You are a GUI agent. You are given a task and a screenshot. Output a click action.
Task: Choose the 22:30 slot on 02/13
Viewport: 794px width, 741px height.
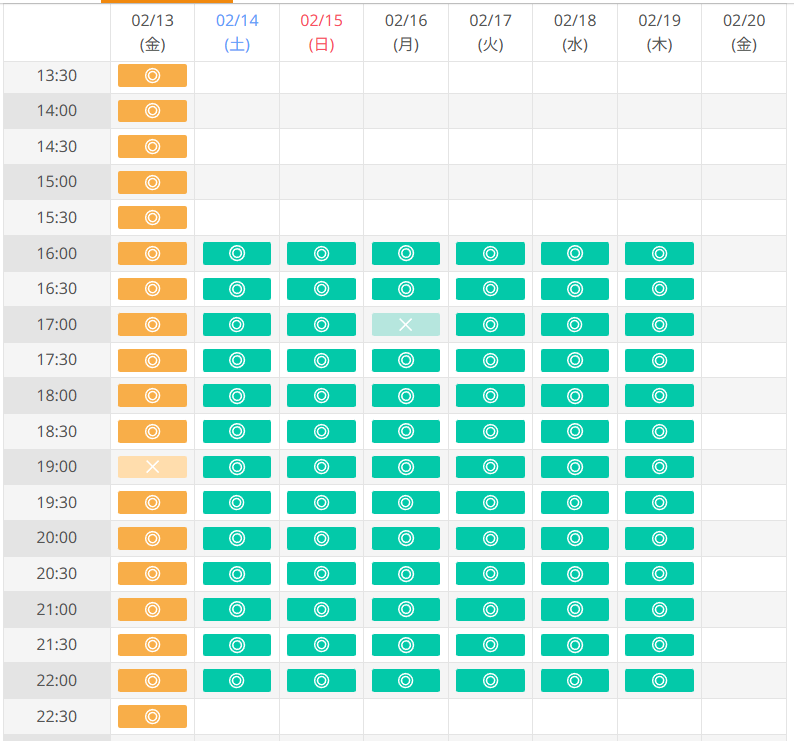tap(152, 716)
